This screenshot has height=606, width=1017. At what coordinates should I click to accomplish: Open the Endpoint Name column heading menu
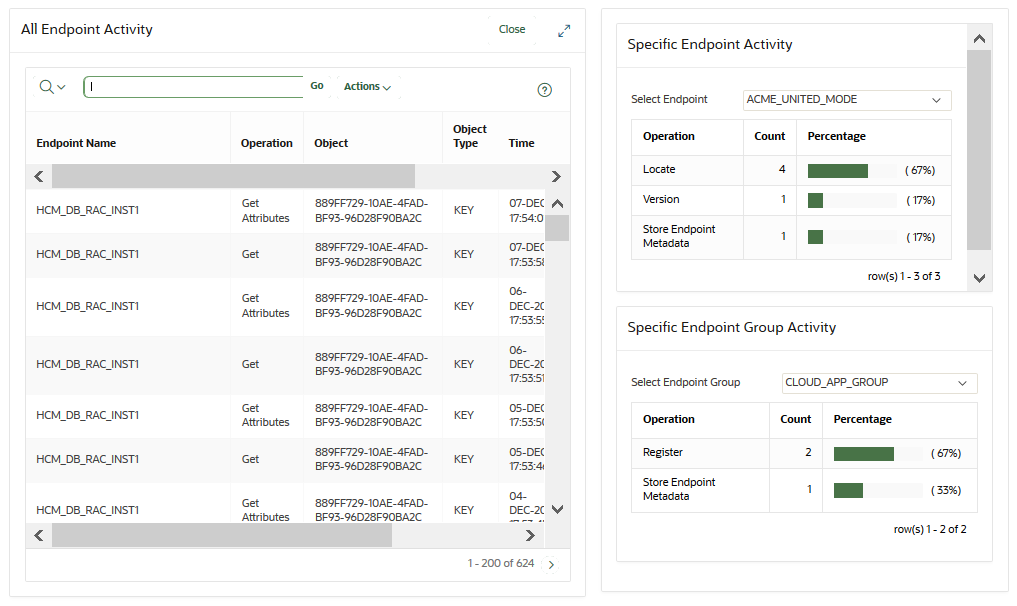click(75, 143)
